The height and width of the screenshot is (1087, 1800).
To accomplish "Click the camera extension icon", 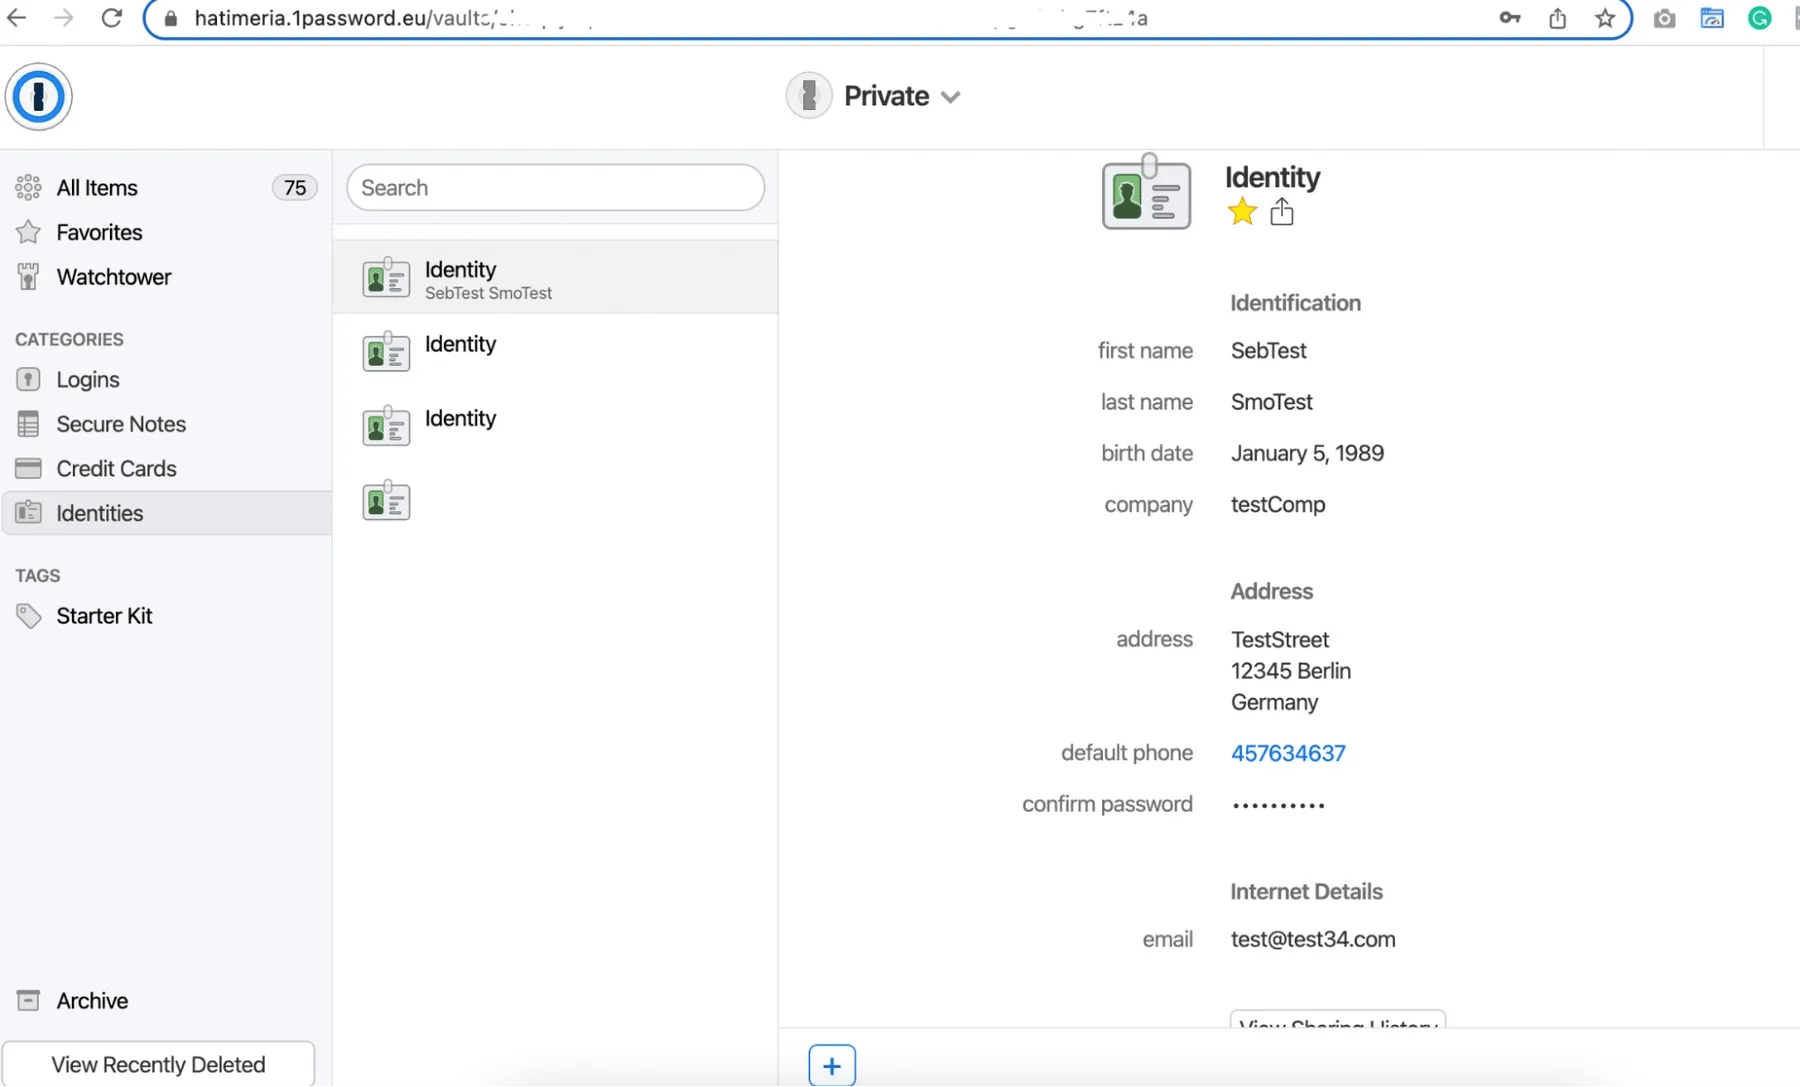I will click(1664, 18).
